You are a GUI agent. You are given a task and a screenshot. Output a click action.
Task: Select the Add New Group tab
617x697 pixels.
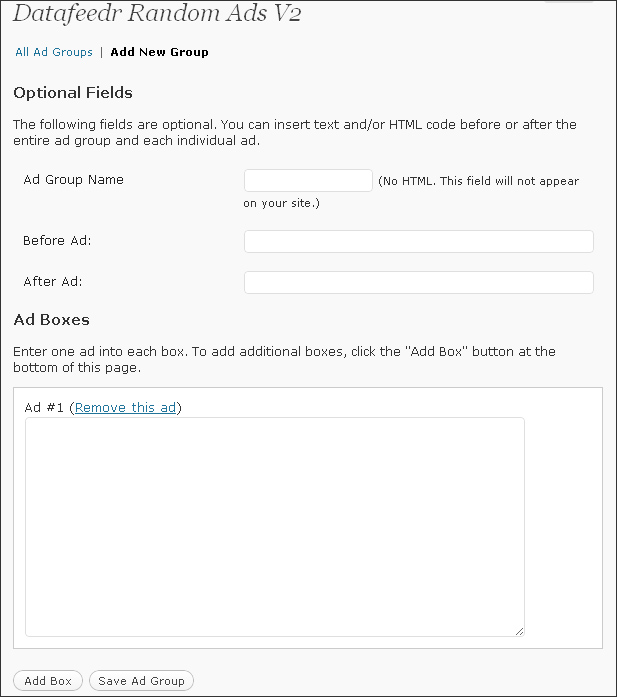click(159, 52)
